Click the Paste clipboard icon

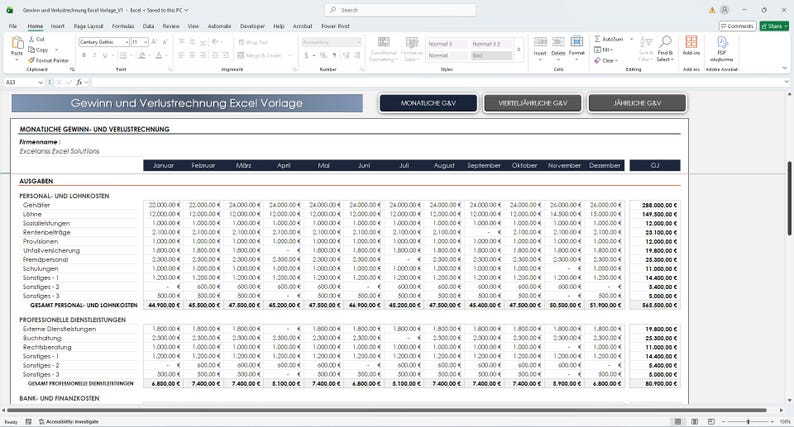tap(17, 45)
